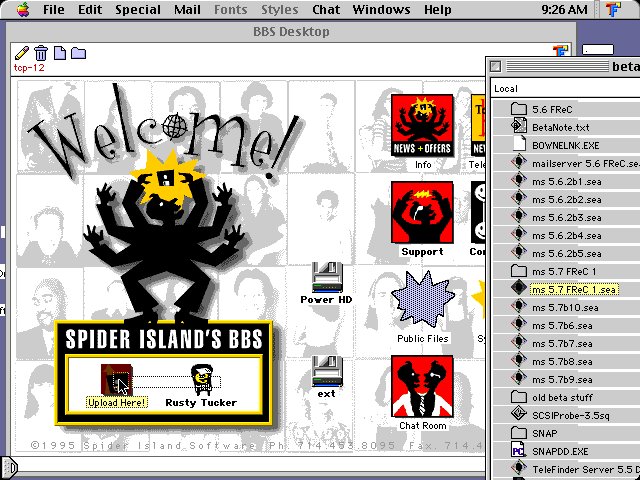The width and height of the screenshot is (640, 480).
Task: Click the Local header in beta window
Action: pos(506,89)
